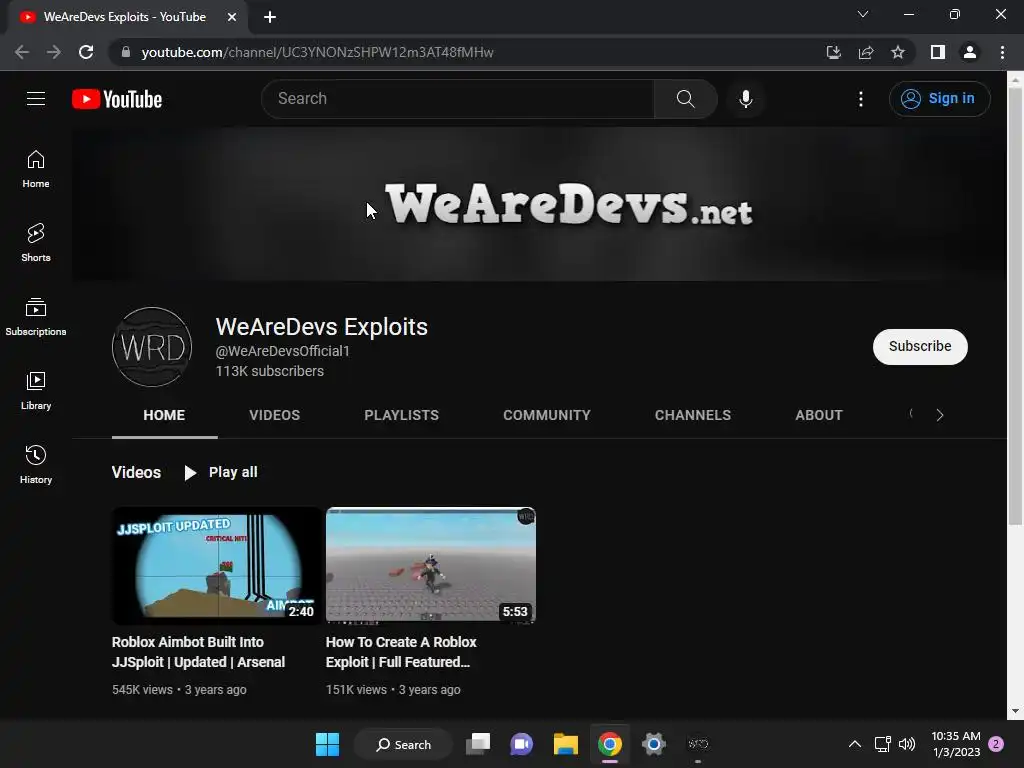Open the Windows Start menu
The width and height of the screenshot is (1024, 768).
(327, 744)
